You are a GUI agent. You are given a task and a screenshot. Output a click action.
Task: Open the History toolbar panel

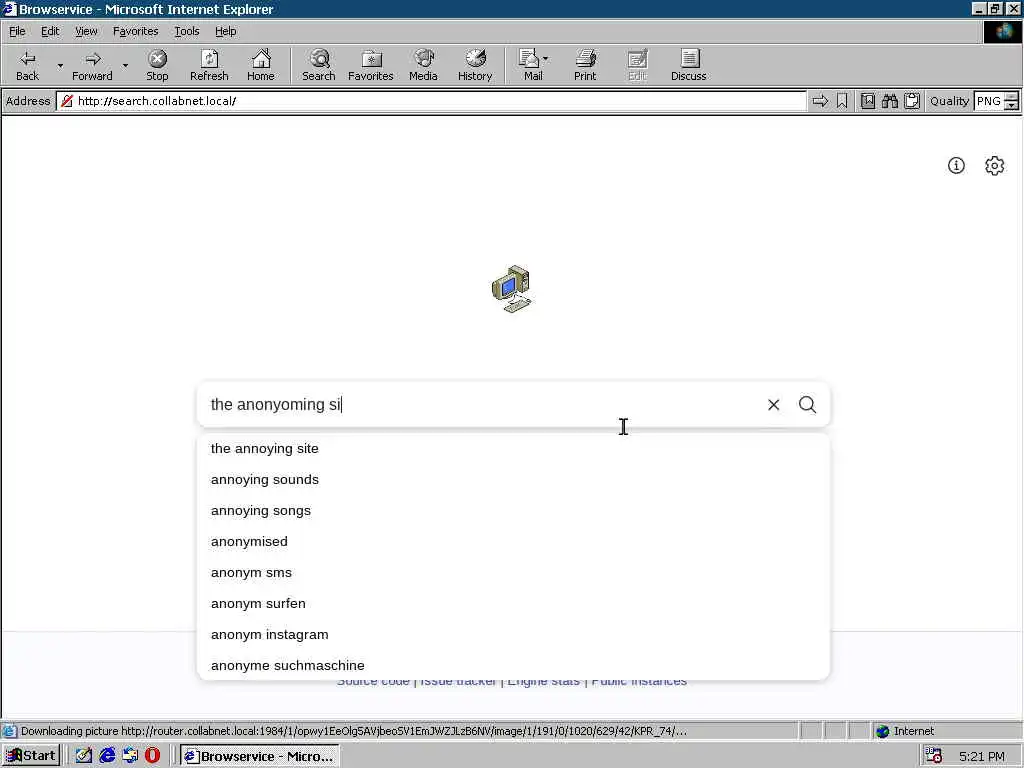[x=475, y=65]
